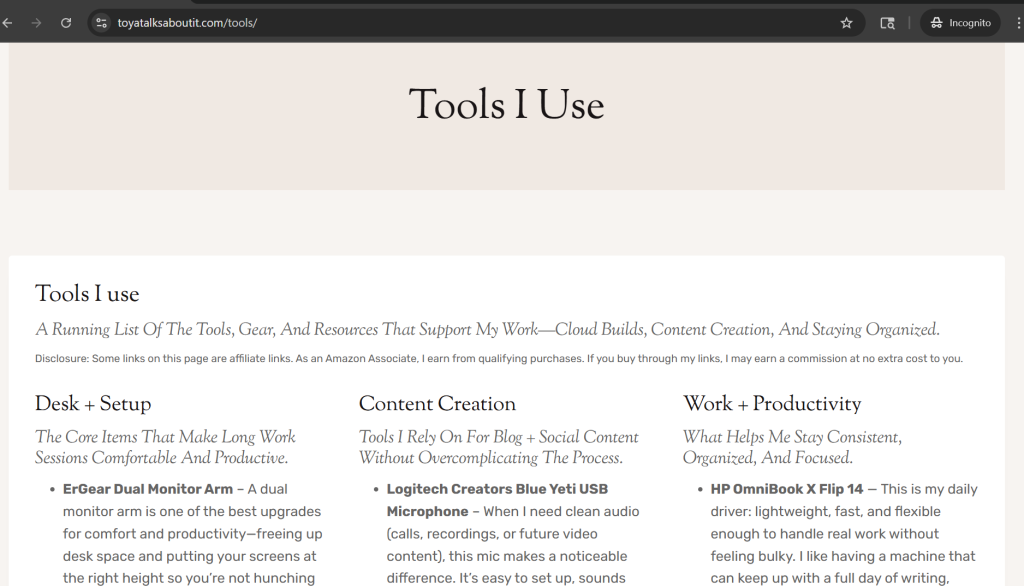Select the "Desk + Setup" heading
1024x586 pixels.
pos(93,404)
